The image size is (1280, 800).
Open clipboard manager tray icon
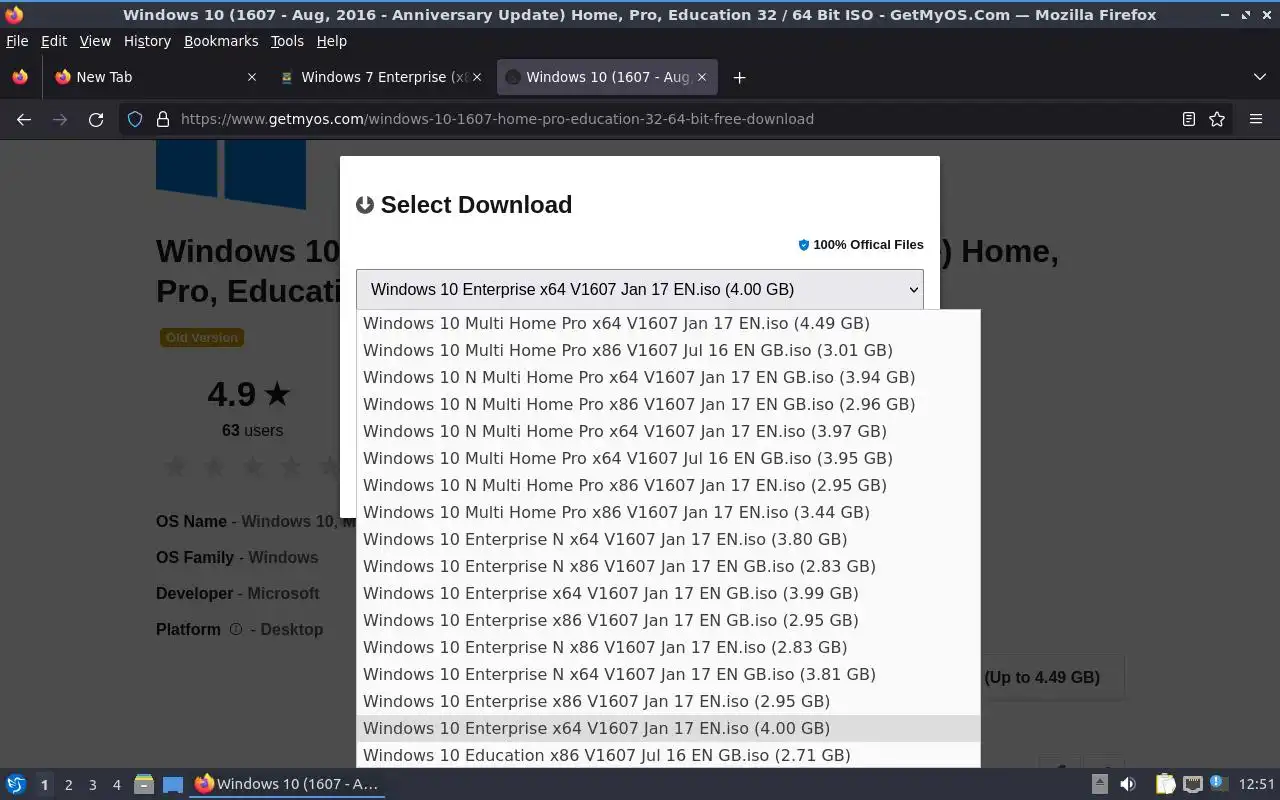(1165, 784)
